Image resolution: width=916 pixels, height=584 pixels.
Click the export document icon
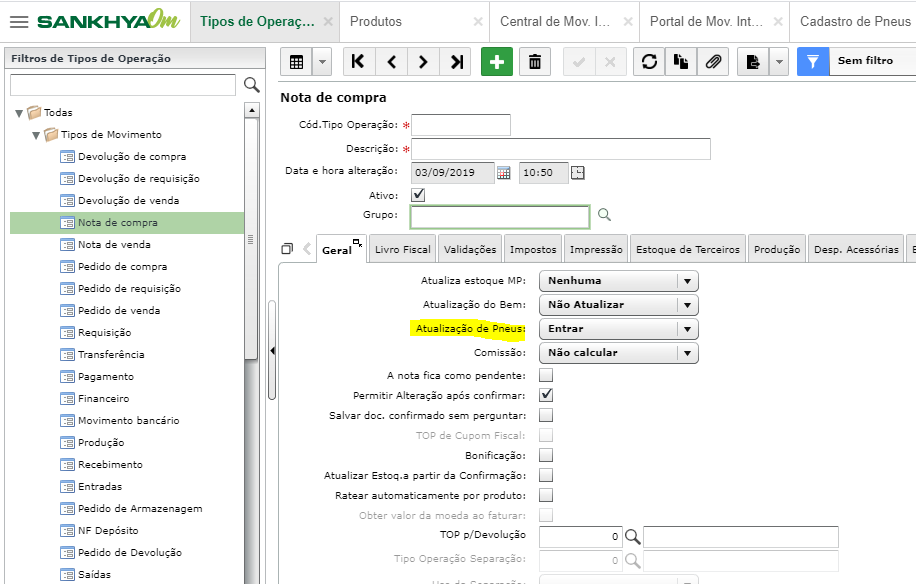point(753,61)
